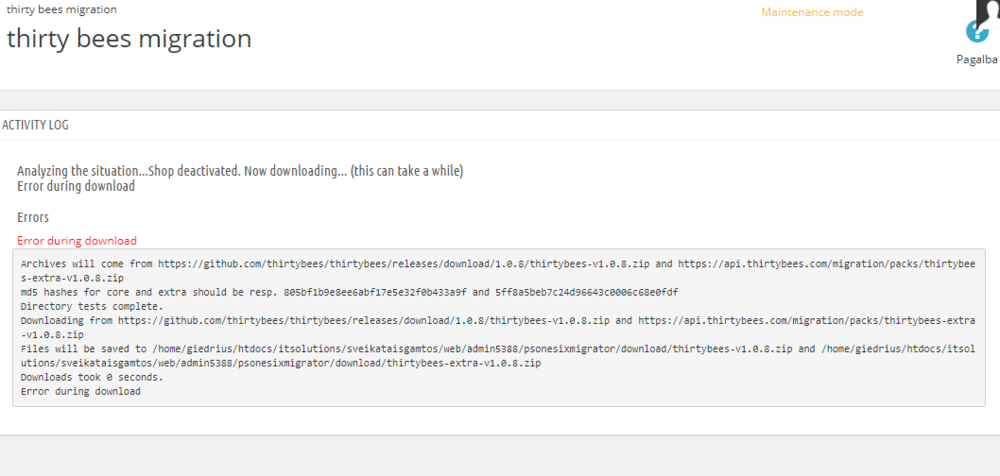Click the Maintenance mode link

[x=812, y=12]
